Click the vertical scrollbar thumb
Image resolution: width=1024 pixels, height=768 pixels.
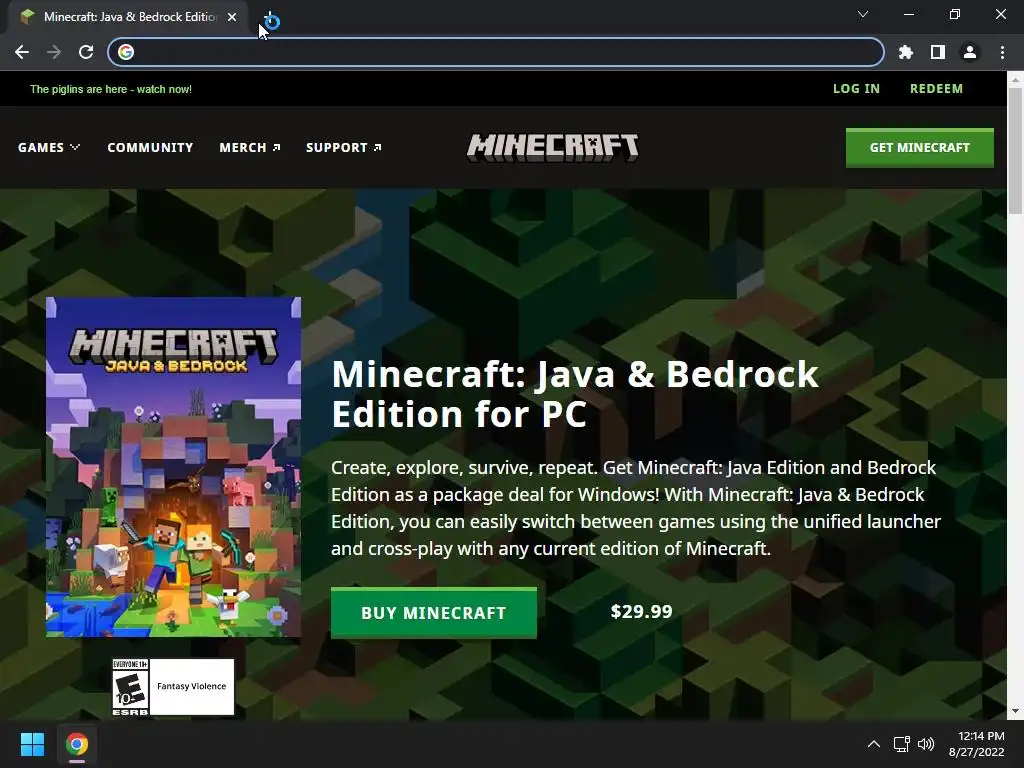pyautogui.click(x=1015, y=151)
